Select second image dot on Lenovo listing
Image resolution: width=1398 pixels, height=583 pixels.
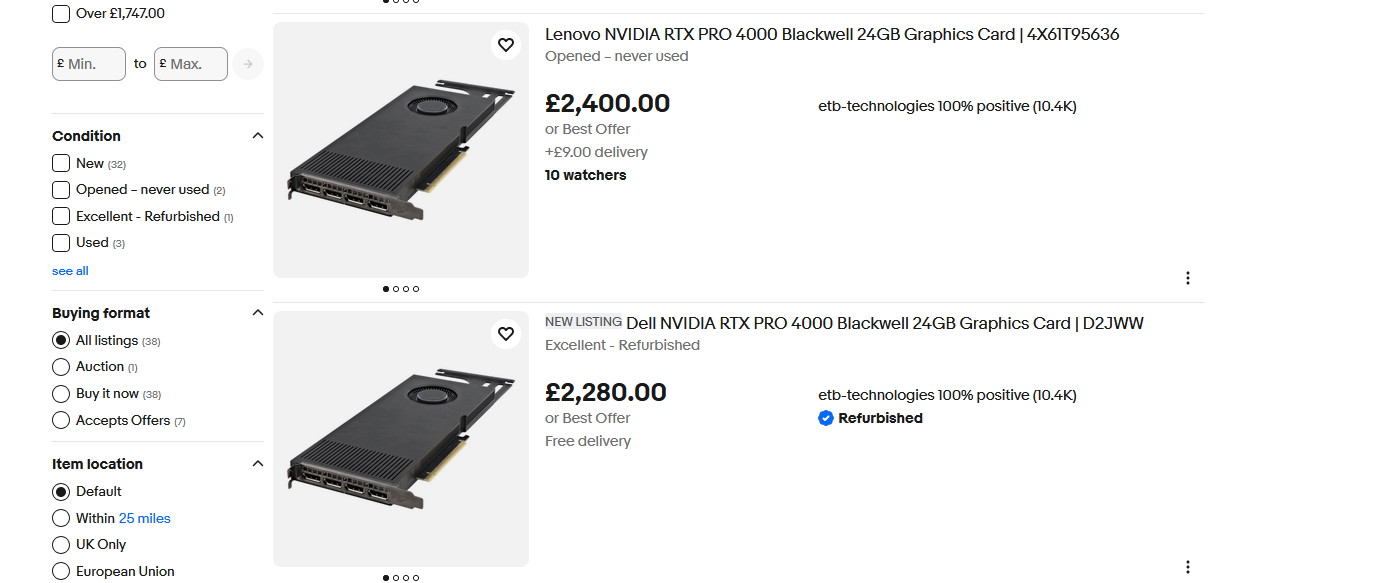pos(396,289)
